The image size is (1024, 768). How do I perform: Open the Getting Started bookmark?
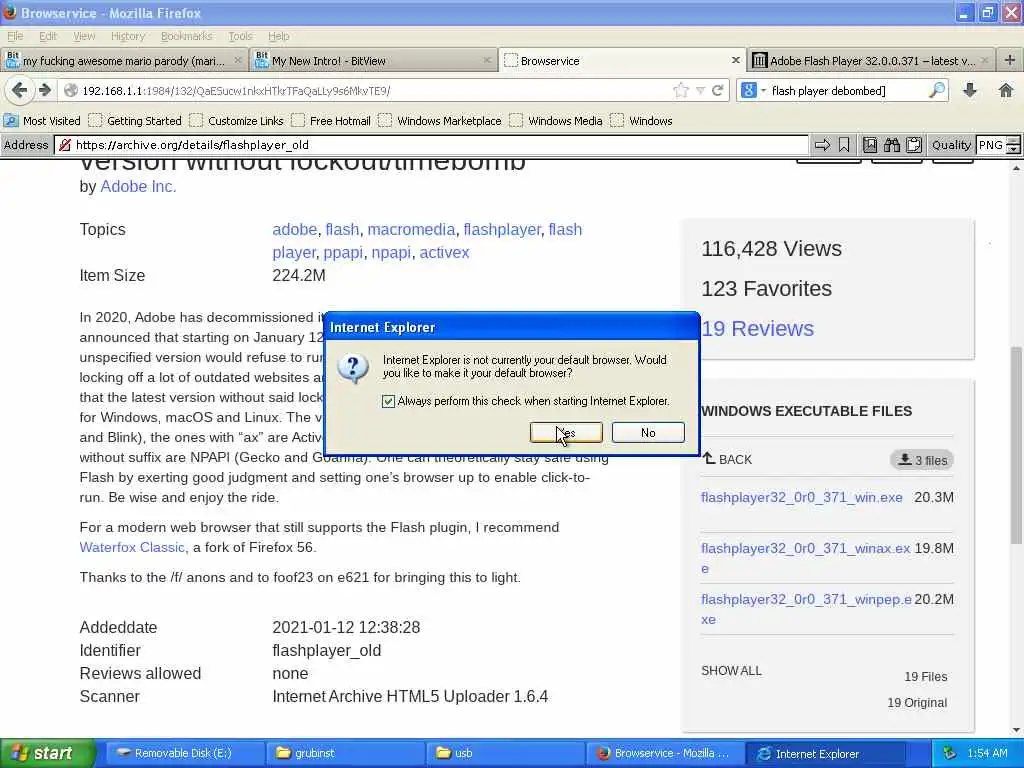coord(135,121)
